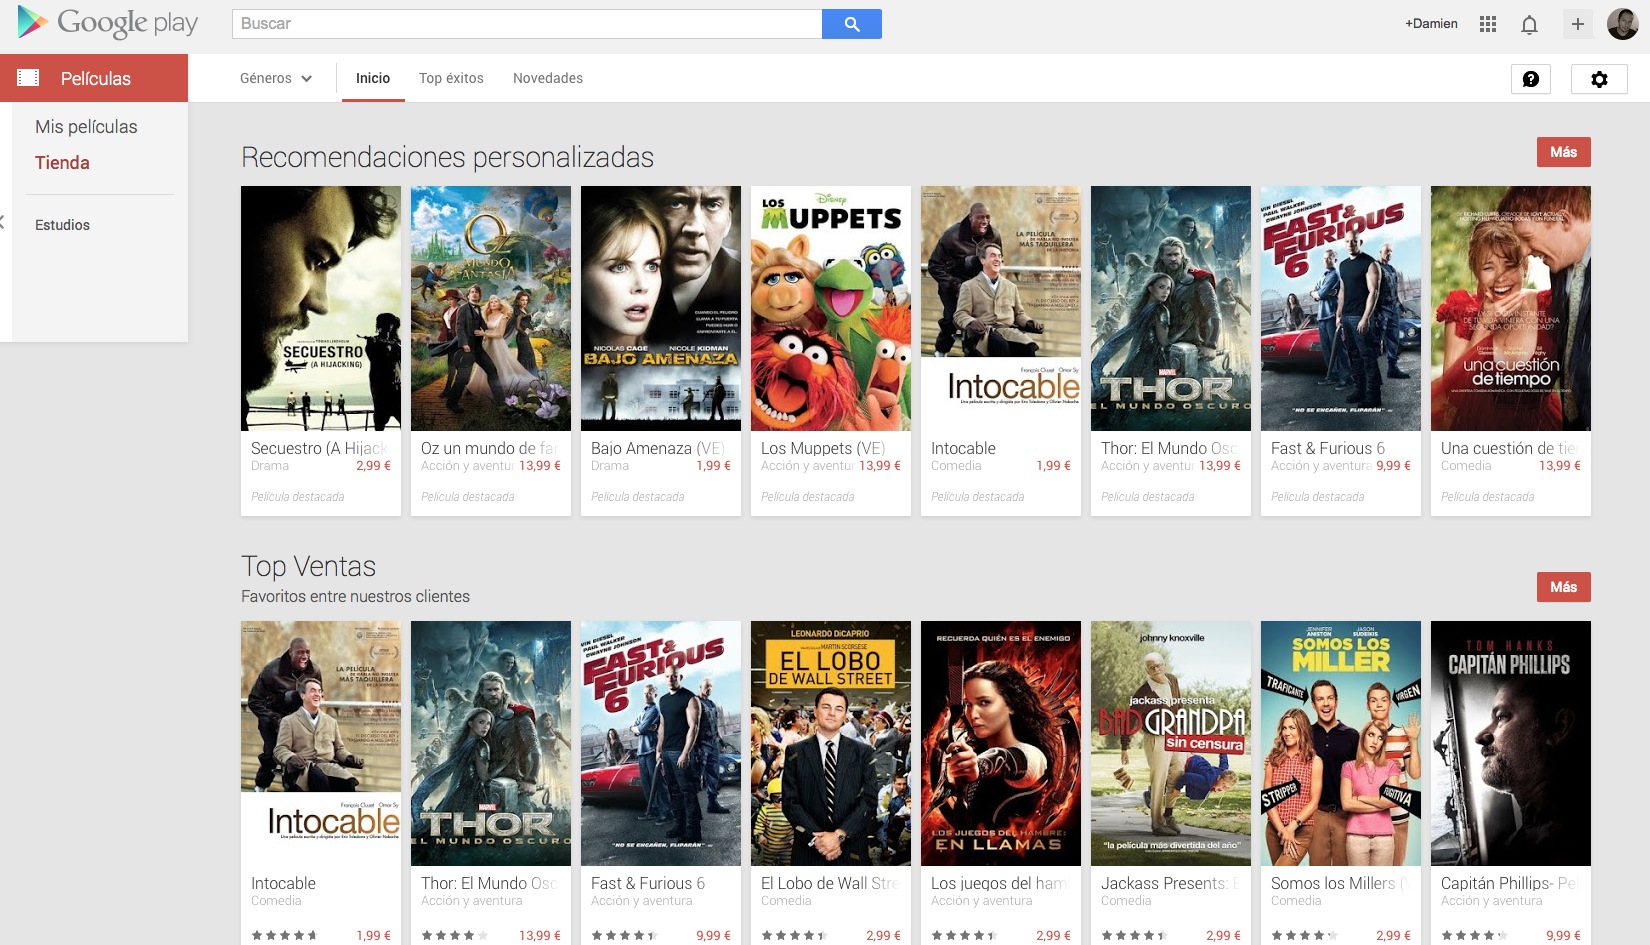Open the notifications bell
The height and width of the screenshot is (945, 1650).
(1529, 24)
